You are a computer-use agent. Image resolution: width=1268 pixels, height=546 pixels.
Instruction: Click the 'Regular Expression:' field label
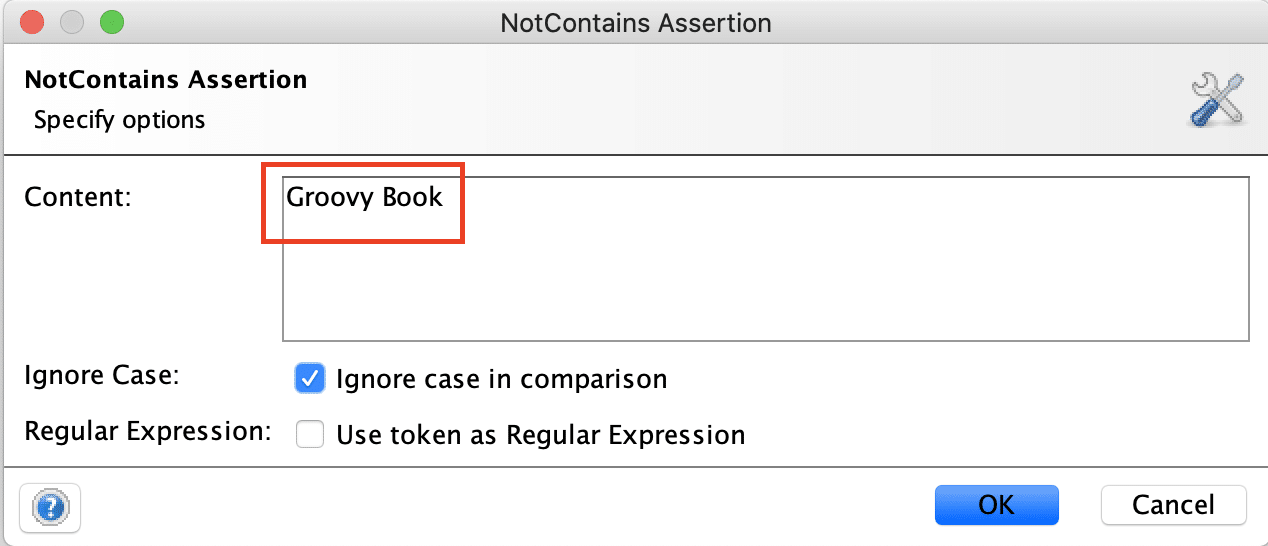coord(148,432)
